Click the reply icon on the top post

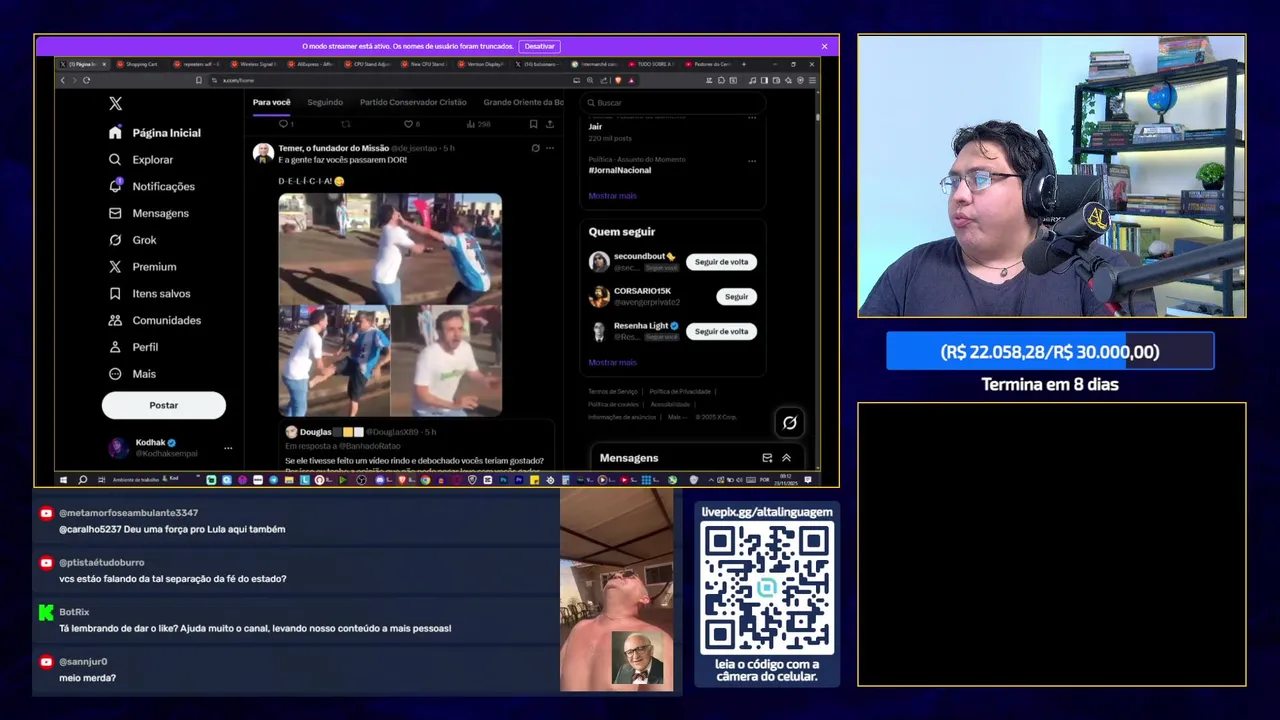[284, 124]
